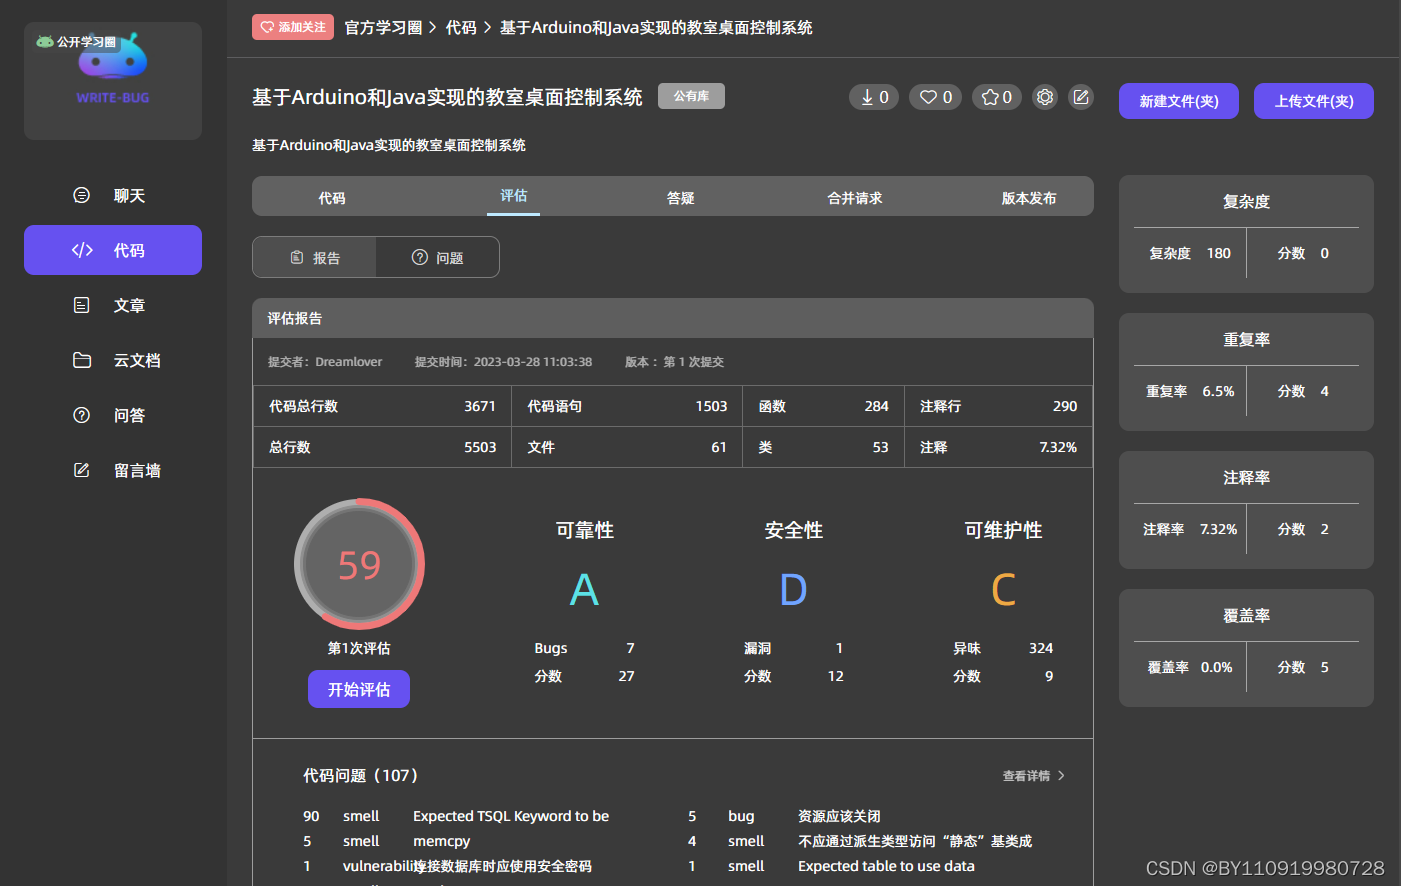Click the 代码 breadcrumb link
Screen dimensions: 1401x886
(461, 28)
